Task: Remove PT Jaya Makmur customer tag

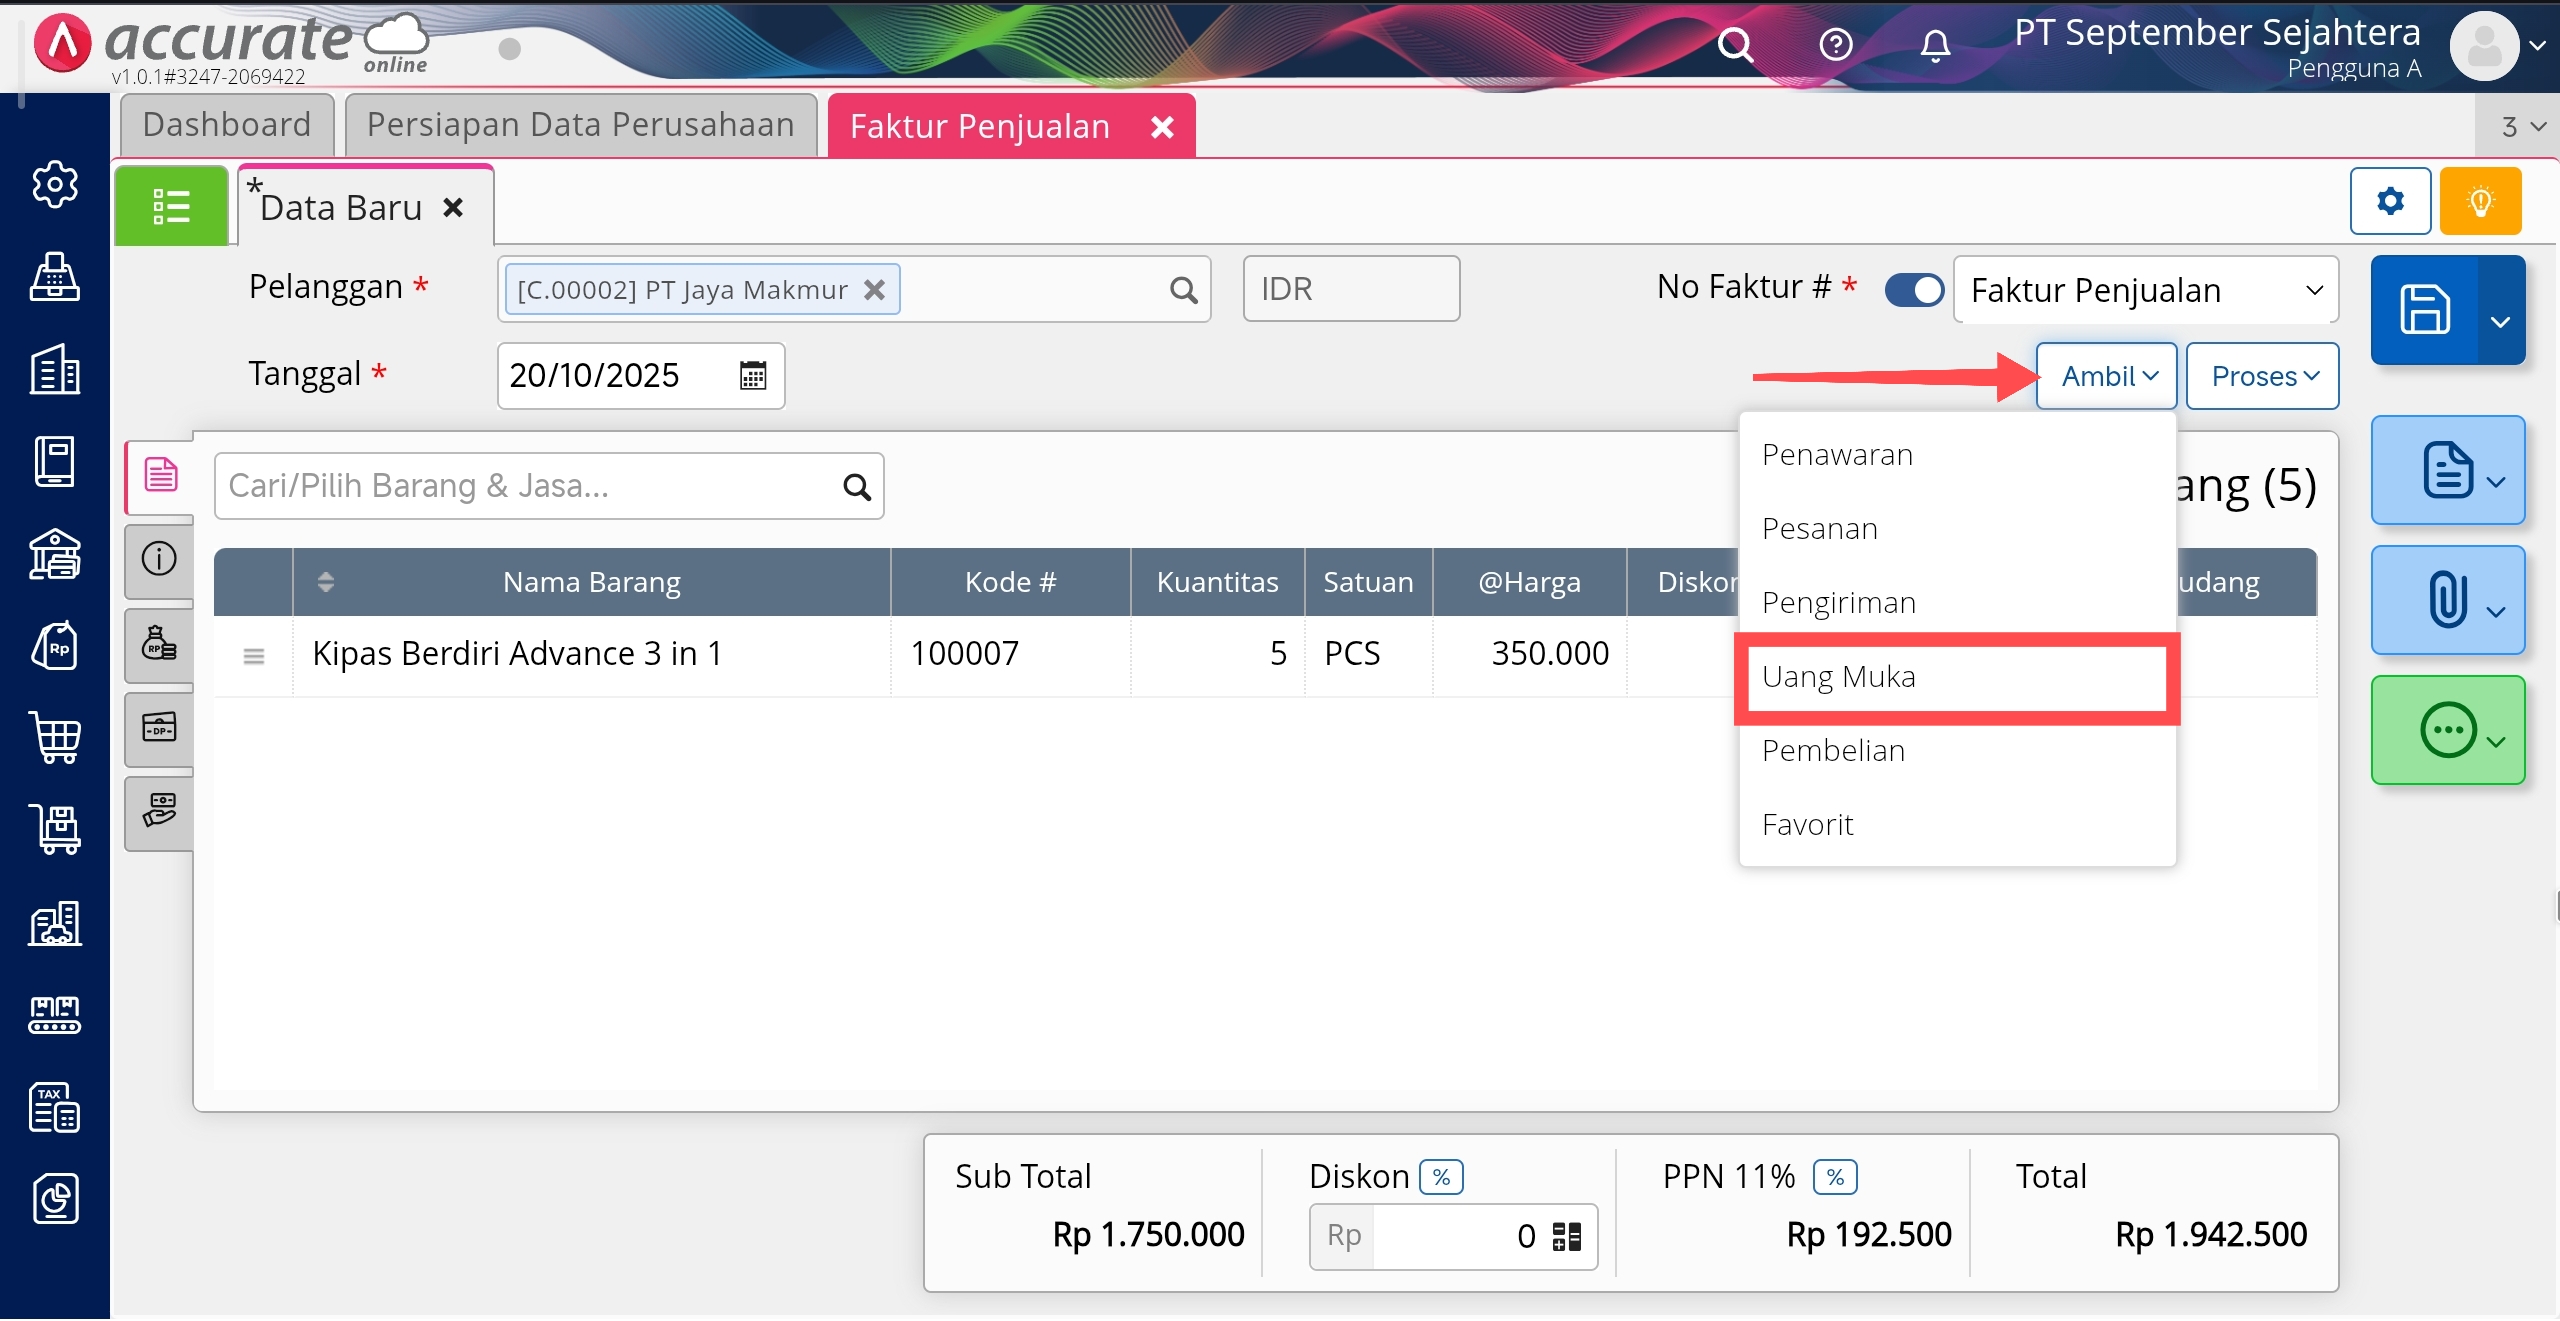Action: [x=874, y=290]
